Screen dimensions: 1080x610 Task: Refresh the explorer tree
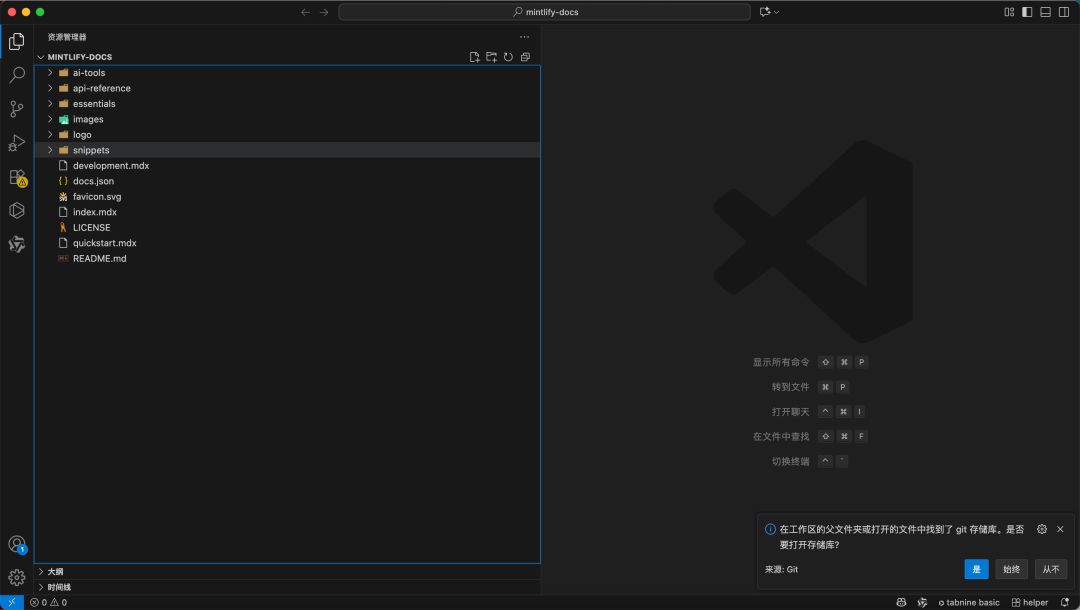tap(508, 57)
